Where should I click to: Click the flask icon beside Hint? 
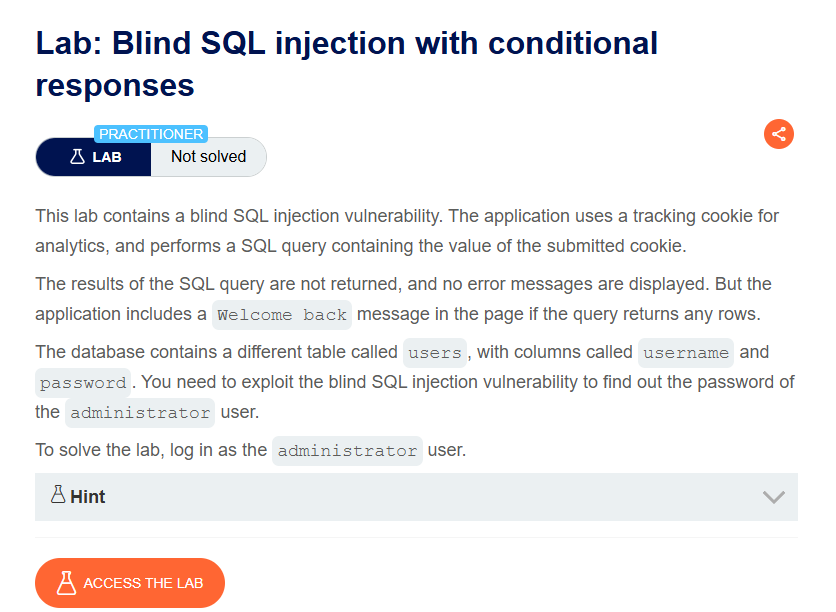click(x=58, y=494)
